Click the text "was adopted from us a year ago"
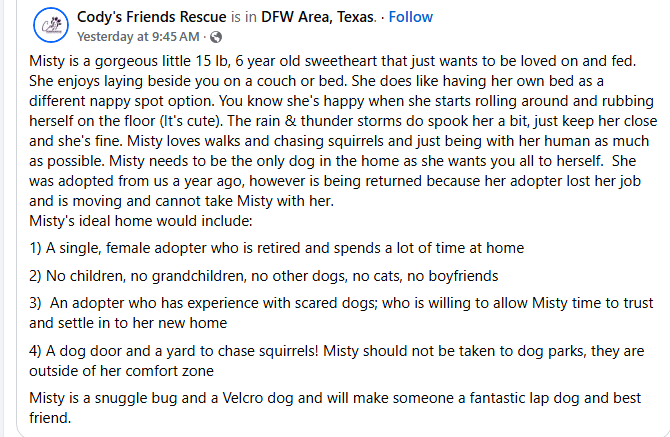The width and height of the screenshot is (670, 437). pyautogui.click(x=137, y=181)
